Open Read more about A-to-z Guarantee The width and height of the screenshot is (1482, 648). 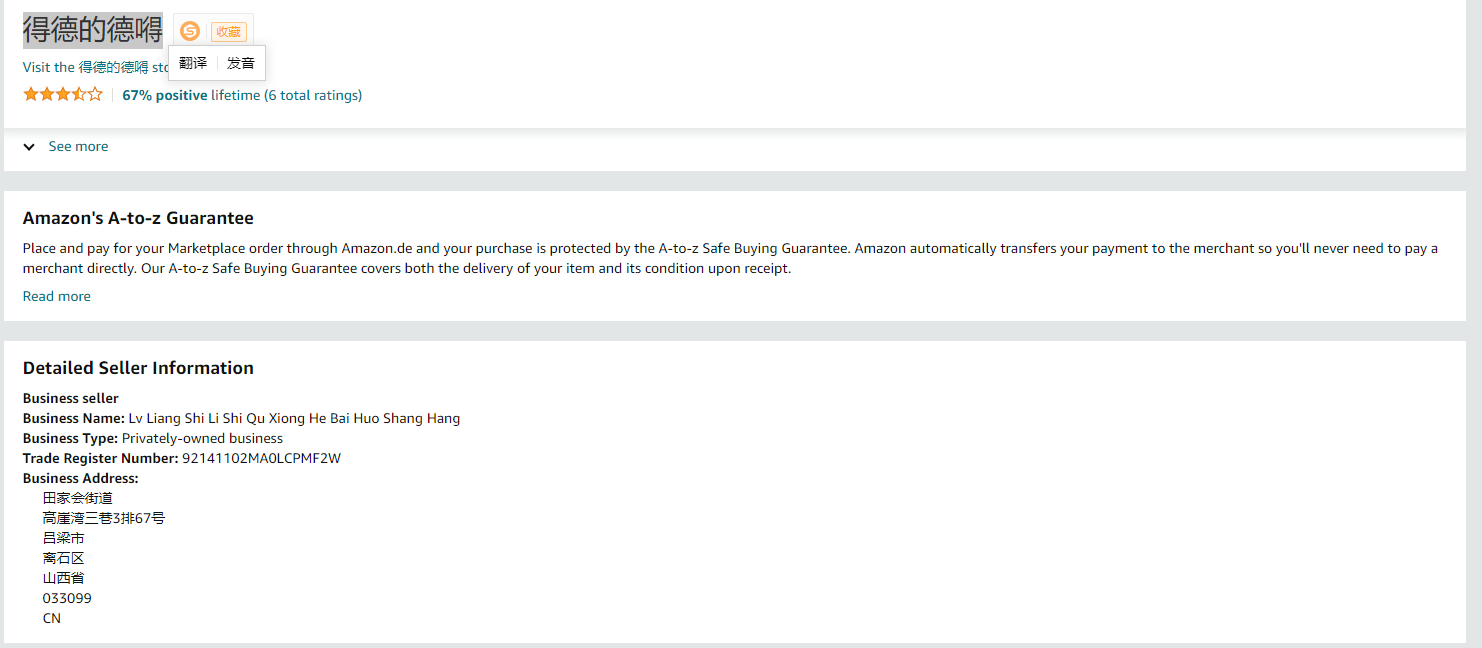click(x=57, y=296)
